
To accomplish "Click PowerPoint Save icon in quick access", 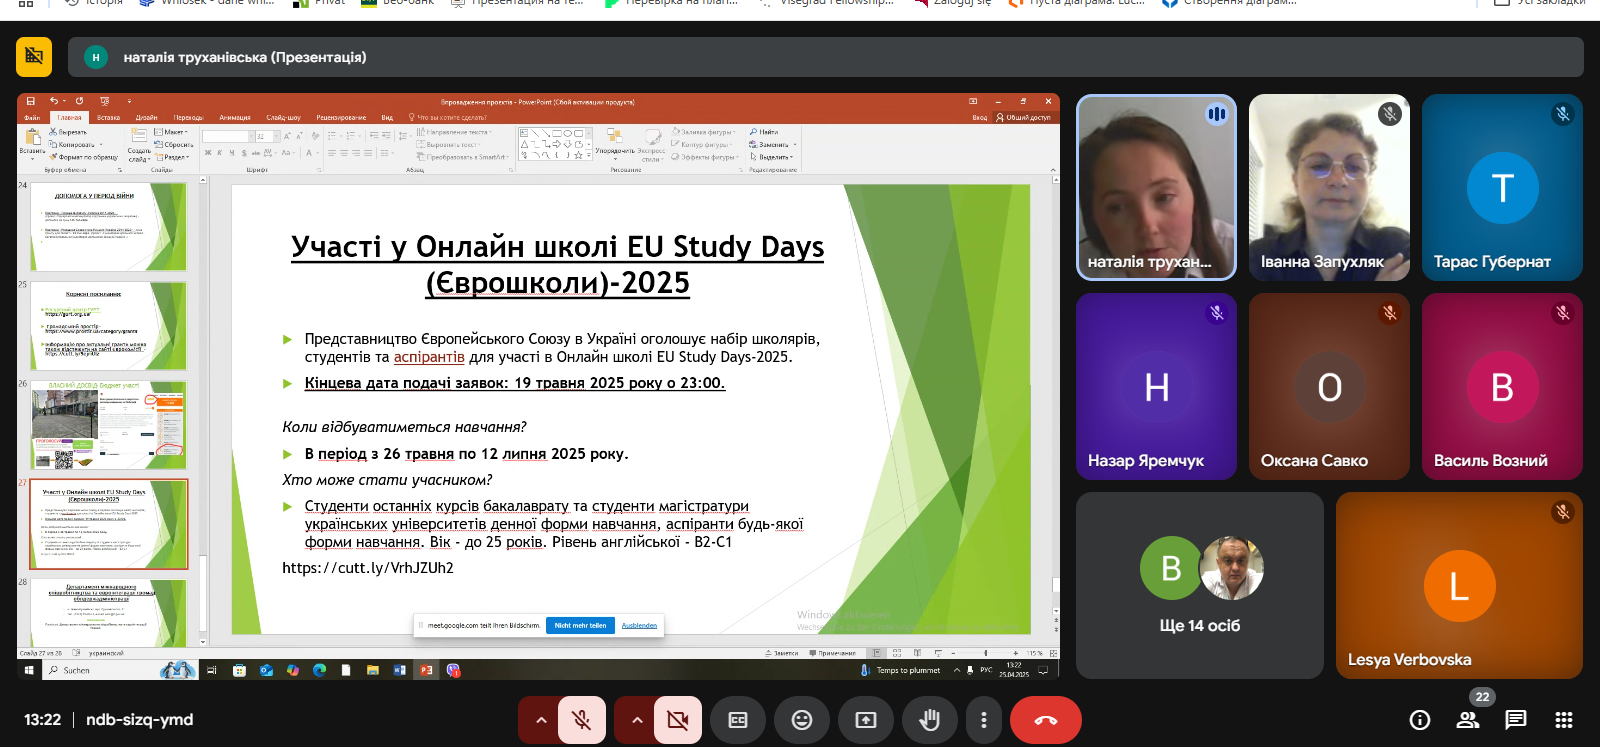I will click(x=31, y=101).
